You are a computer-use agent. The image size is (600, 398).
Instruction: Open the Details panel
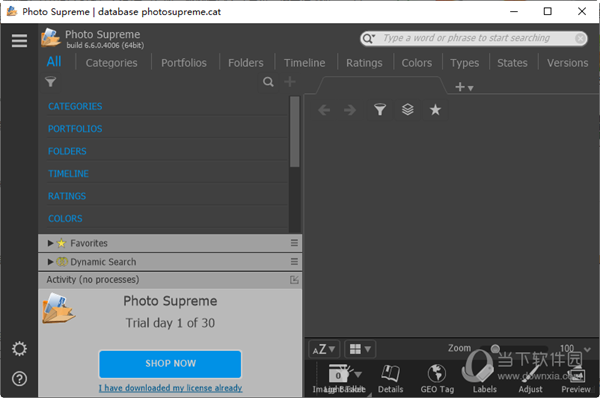[391, 378]
